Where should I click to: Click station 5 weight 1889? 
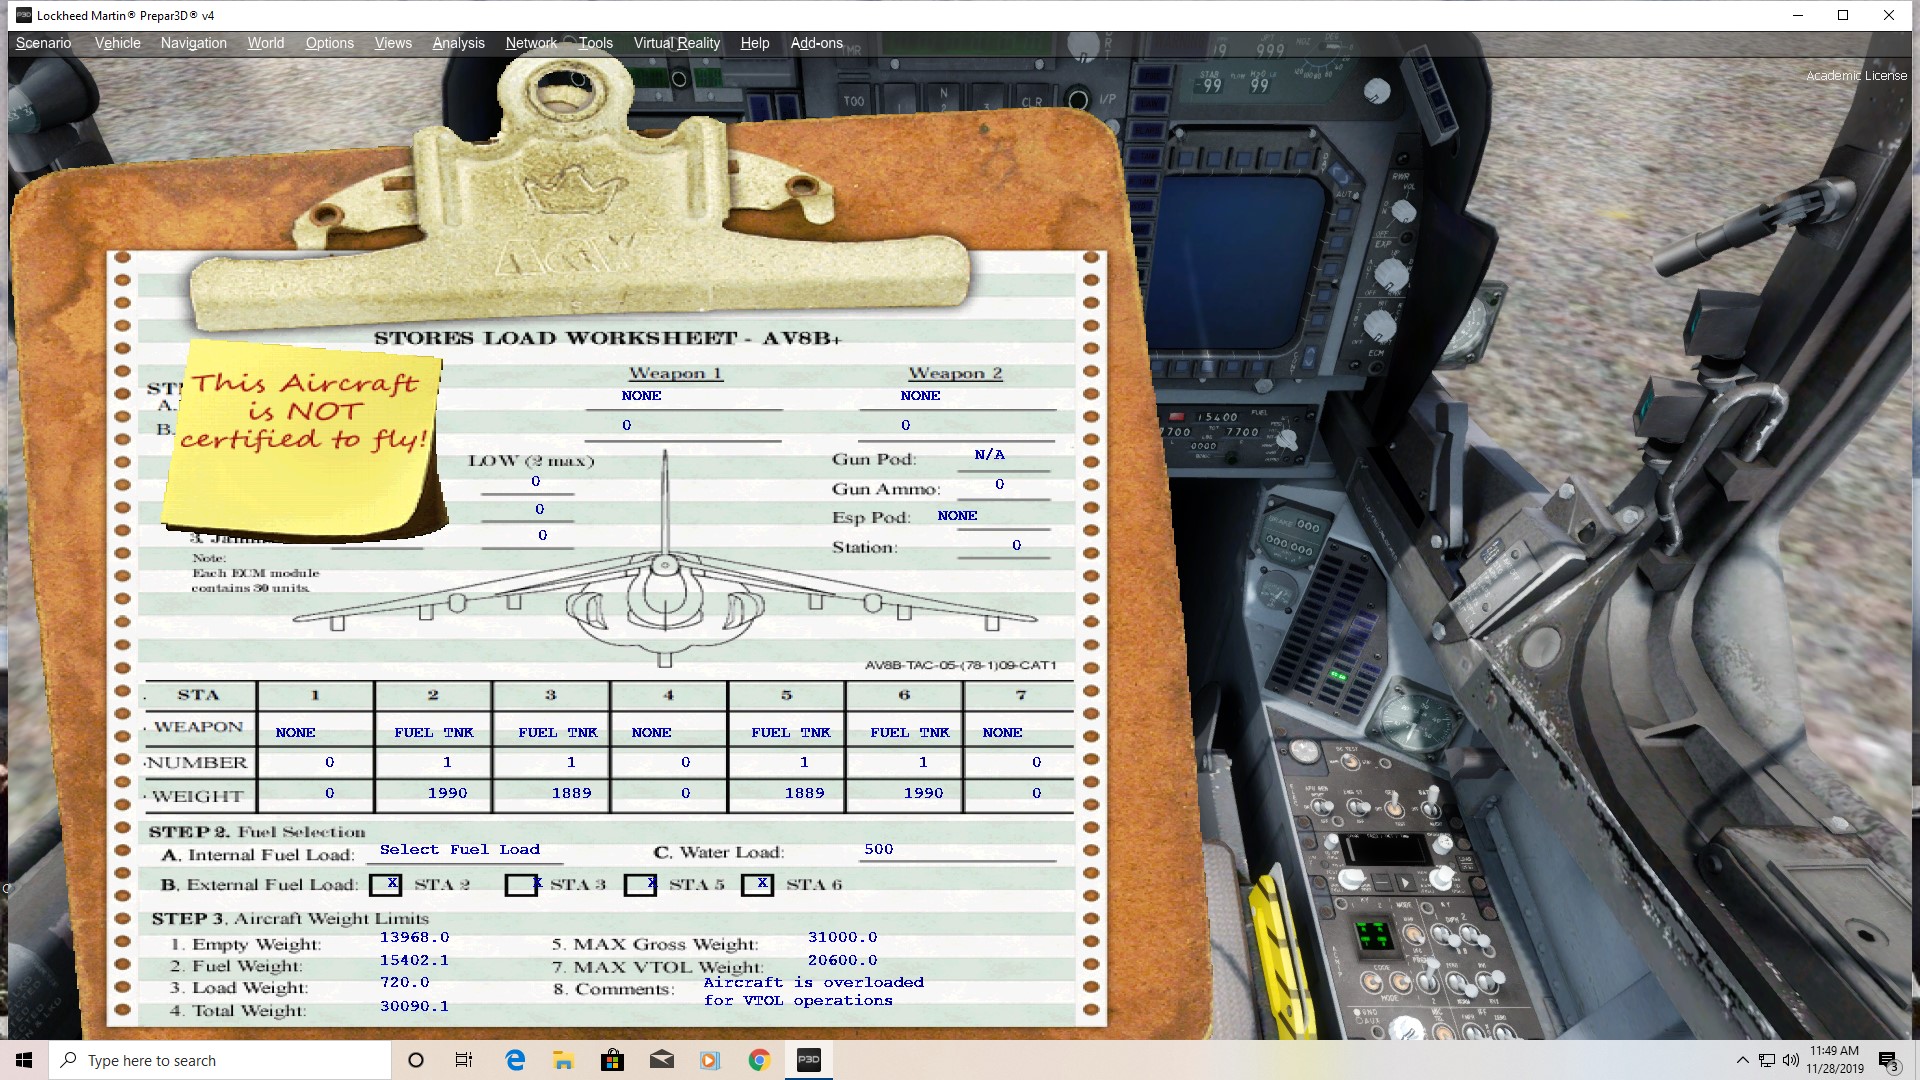point(805,793)
